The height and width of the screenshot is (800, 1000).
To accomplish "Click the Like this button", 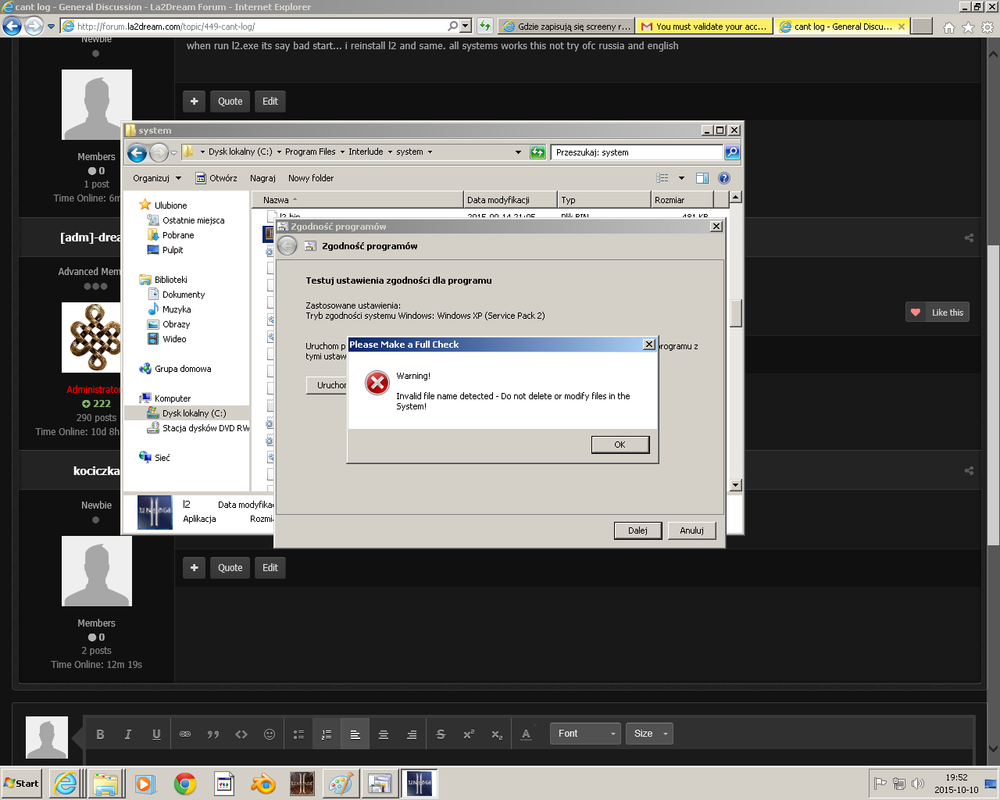I will (x=937, y=313).
